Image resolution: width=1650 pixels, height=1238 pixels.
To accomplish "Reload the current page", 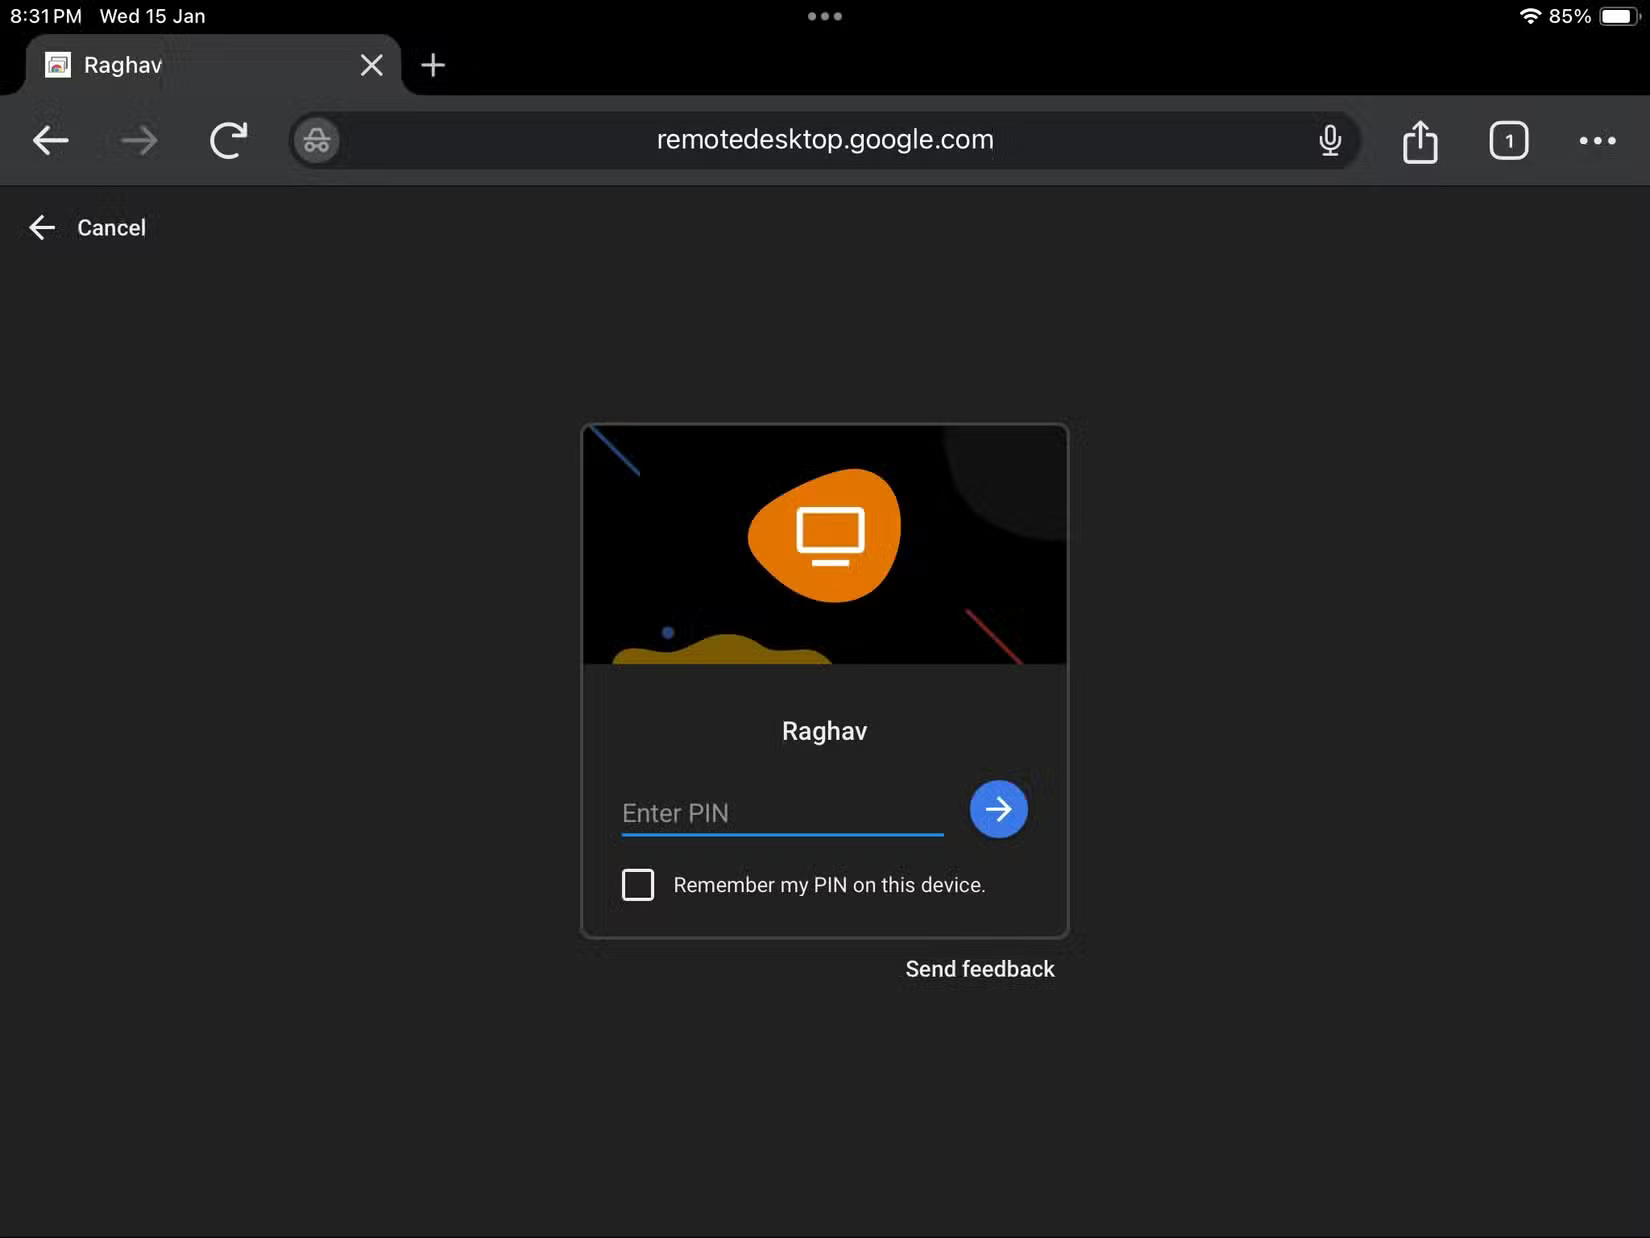I will 228,140.
